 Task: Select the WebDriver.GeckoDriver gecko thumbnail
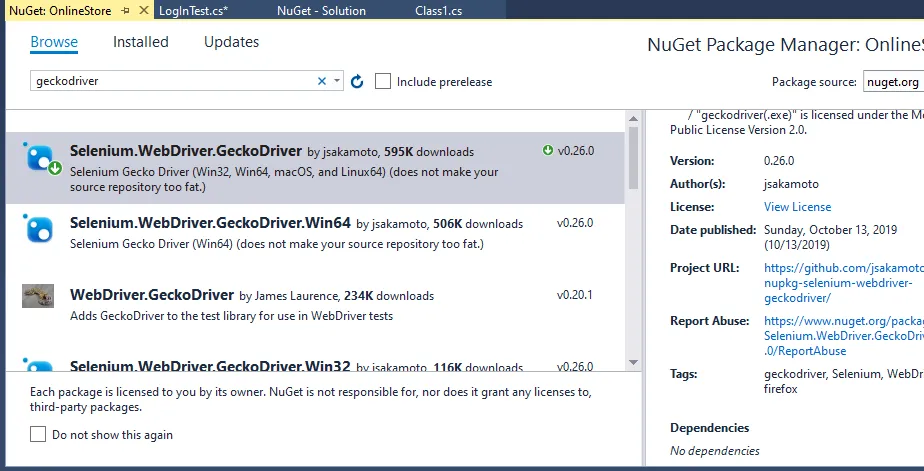pos(38,296)
